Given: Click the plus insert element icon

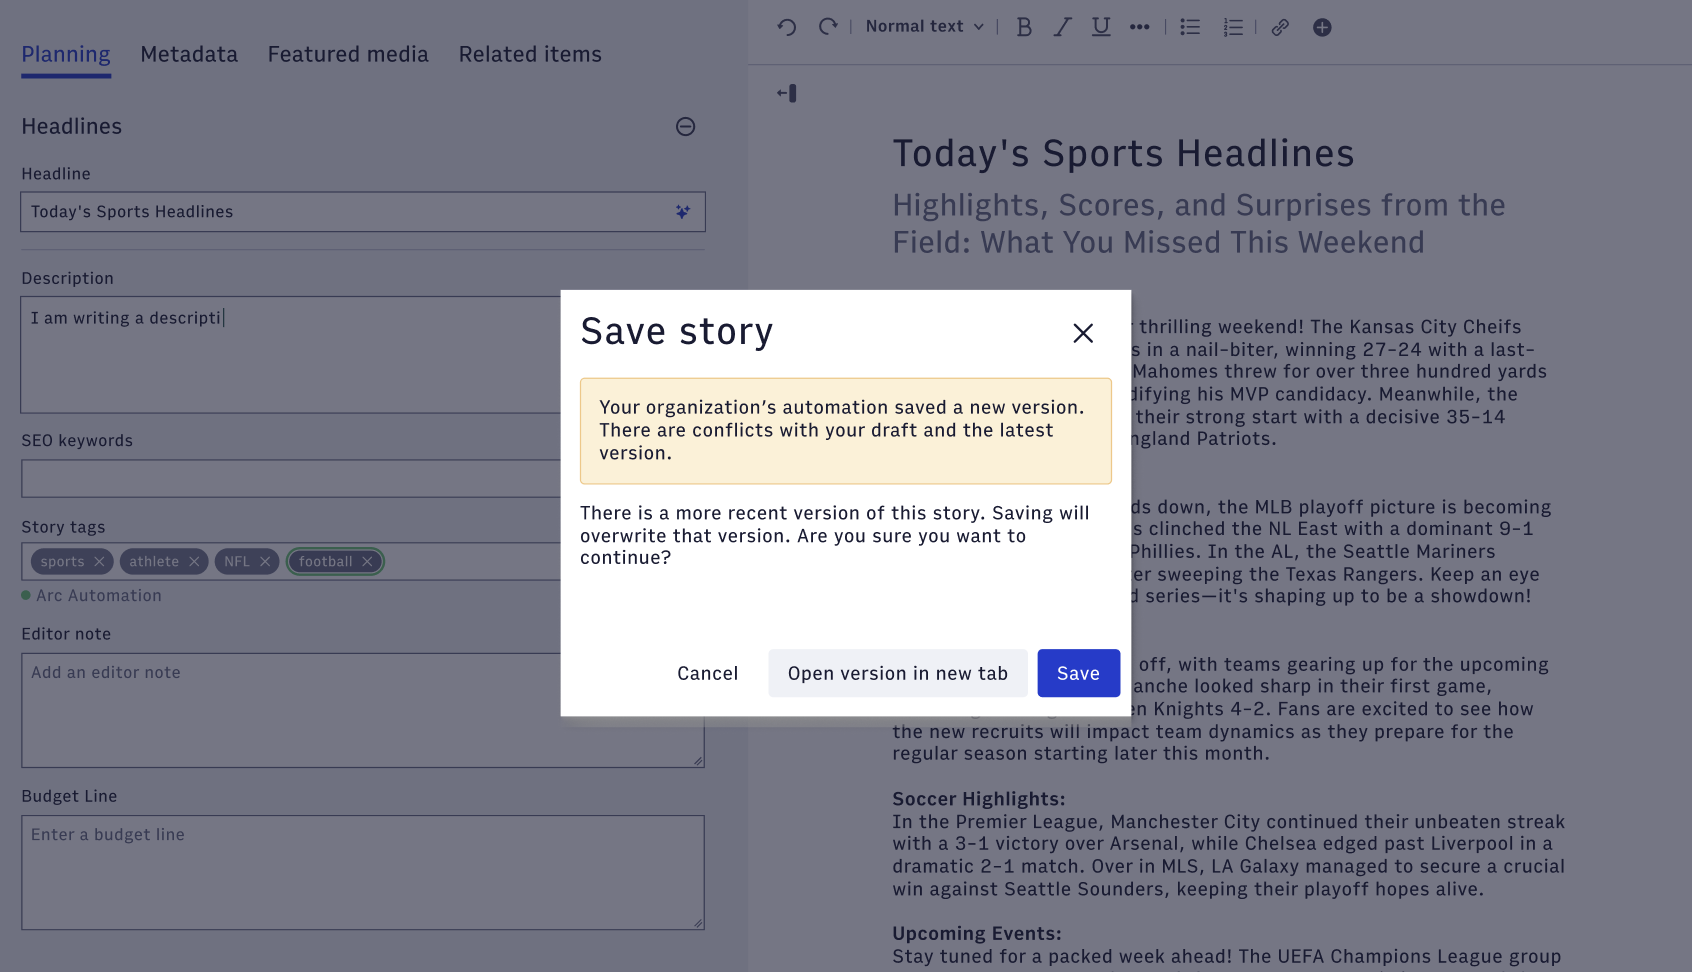Looking at the screenshot, I should click(x=1322, y=27).
